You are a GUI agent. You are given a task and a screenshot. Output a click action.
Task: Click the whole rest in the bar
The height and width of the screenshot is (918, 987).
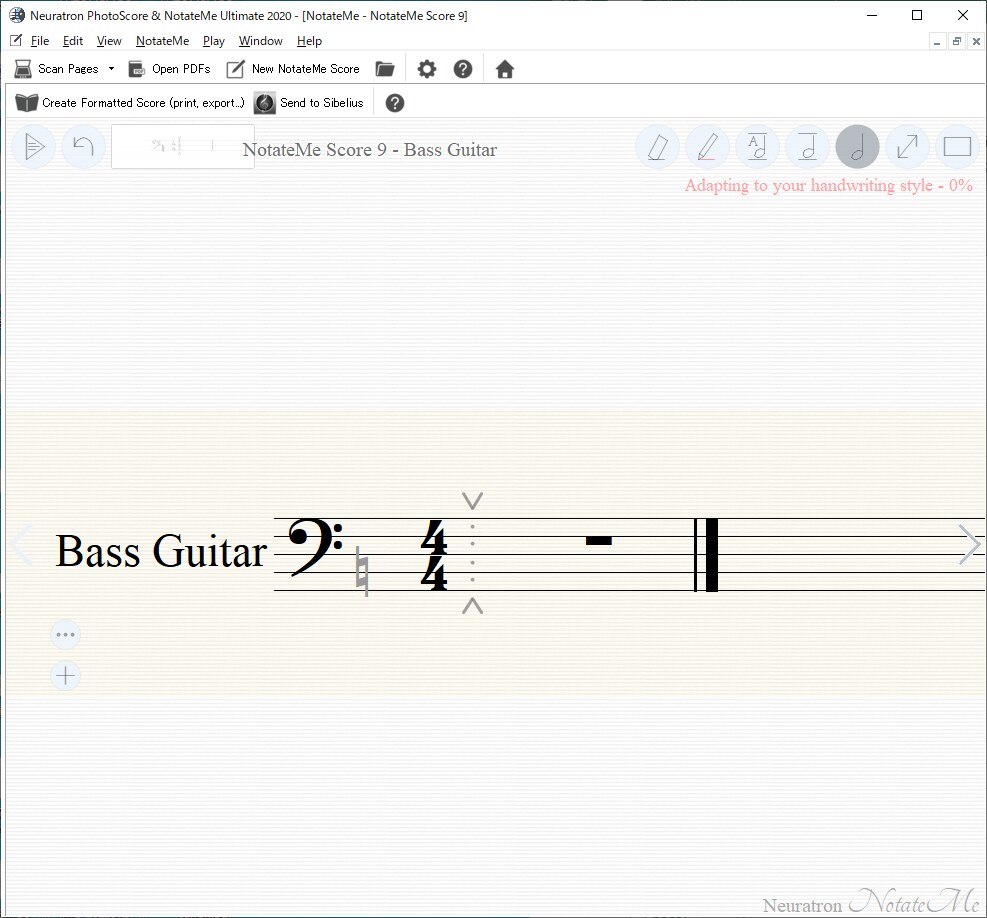point(599,540)
